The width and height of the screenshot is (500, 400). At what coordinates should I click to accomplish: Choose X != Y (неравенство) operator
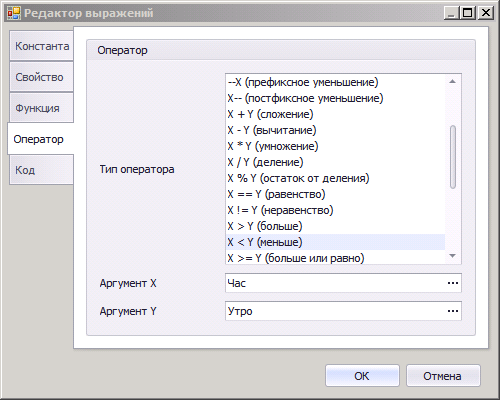coord(335,210)
